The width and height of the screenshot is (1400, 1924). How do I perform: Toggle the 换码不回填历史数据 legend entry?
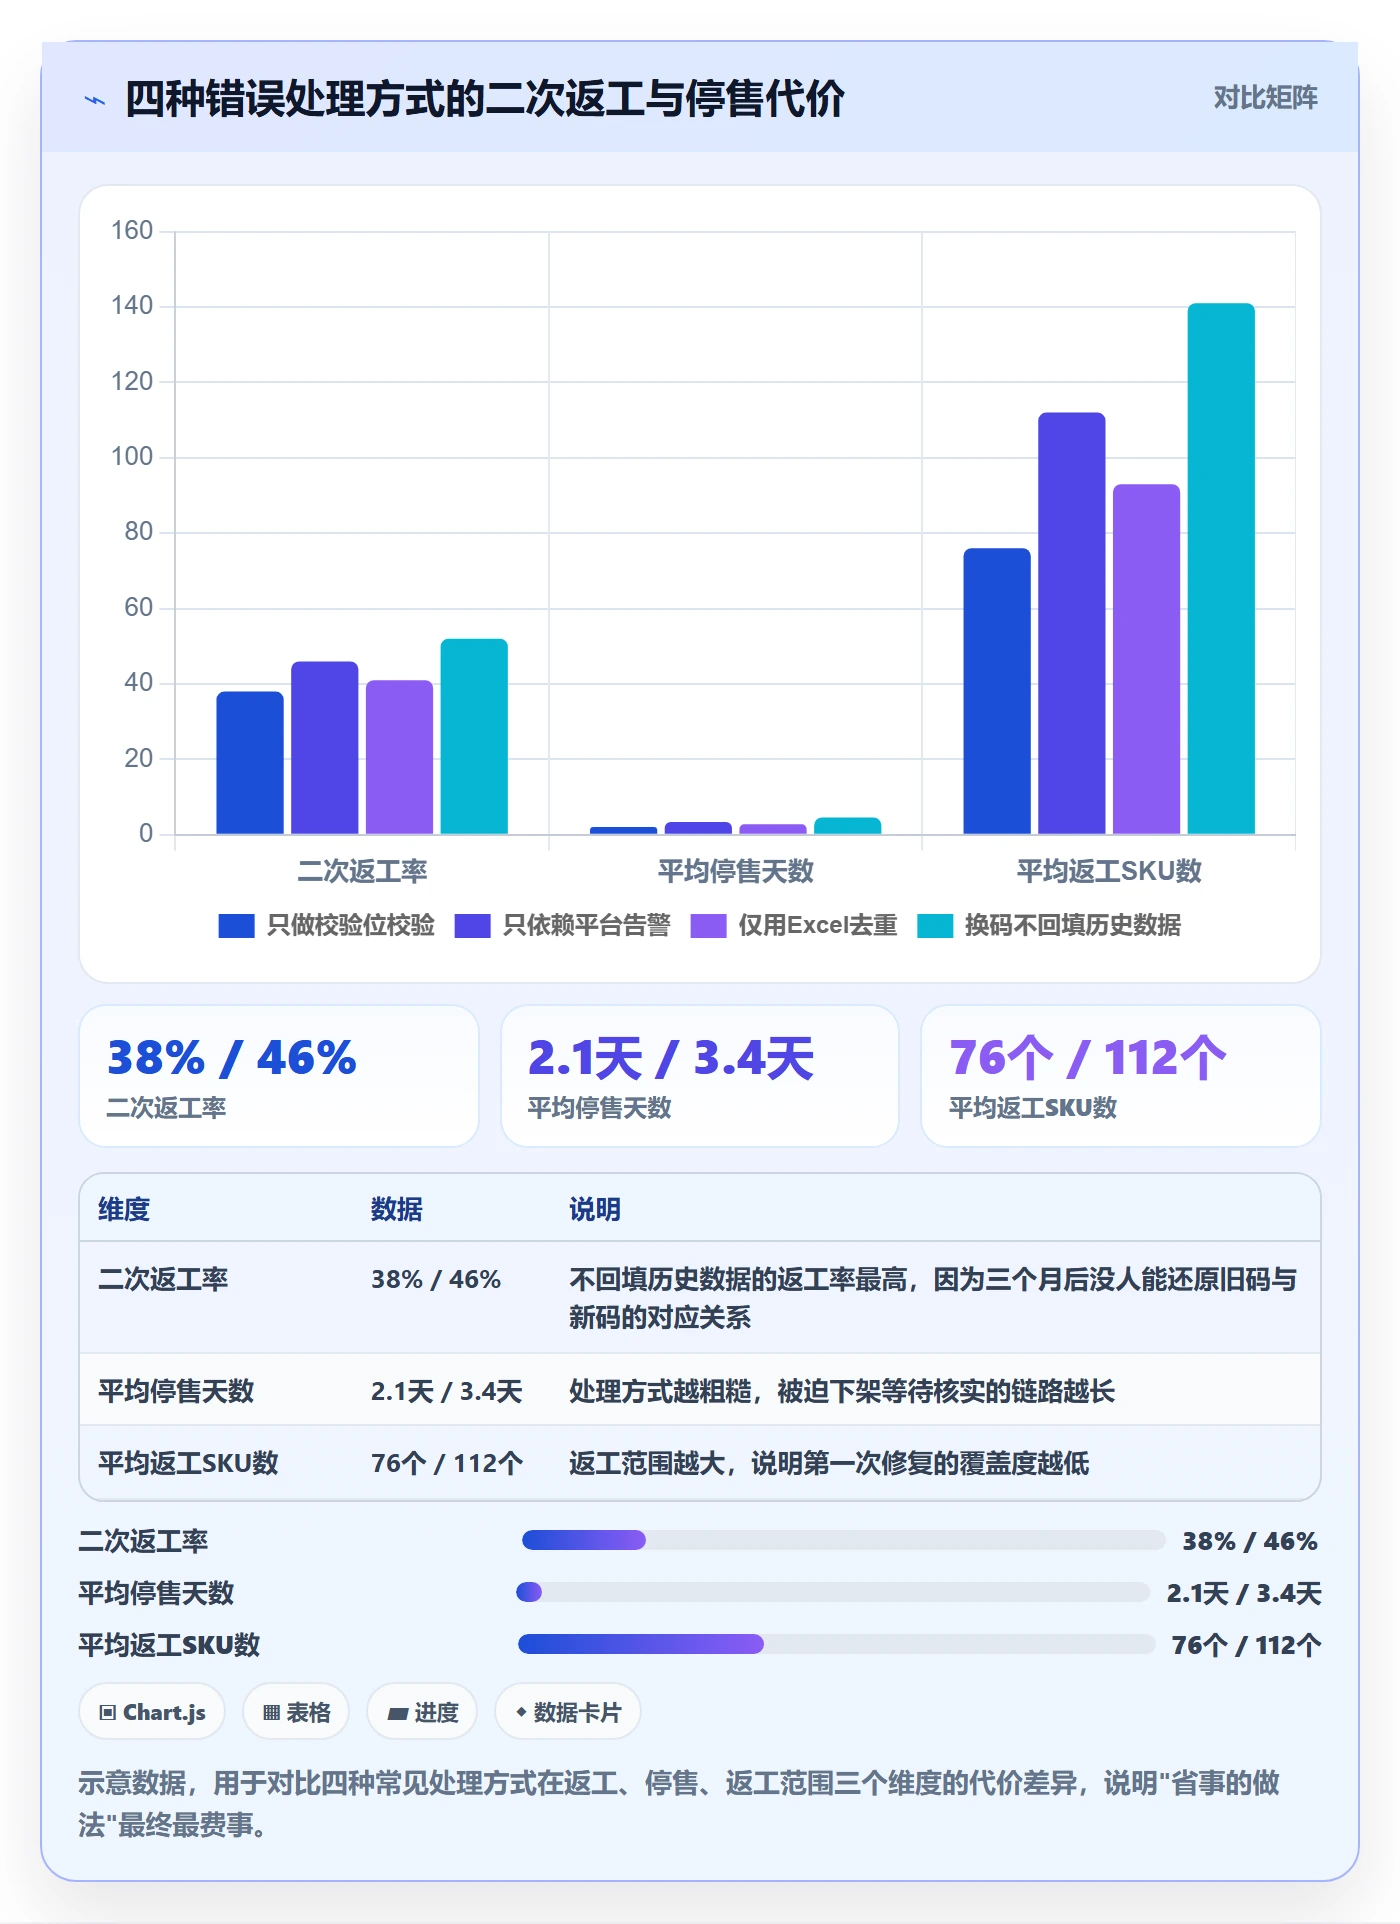click(x=1049, y=926)
